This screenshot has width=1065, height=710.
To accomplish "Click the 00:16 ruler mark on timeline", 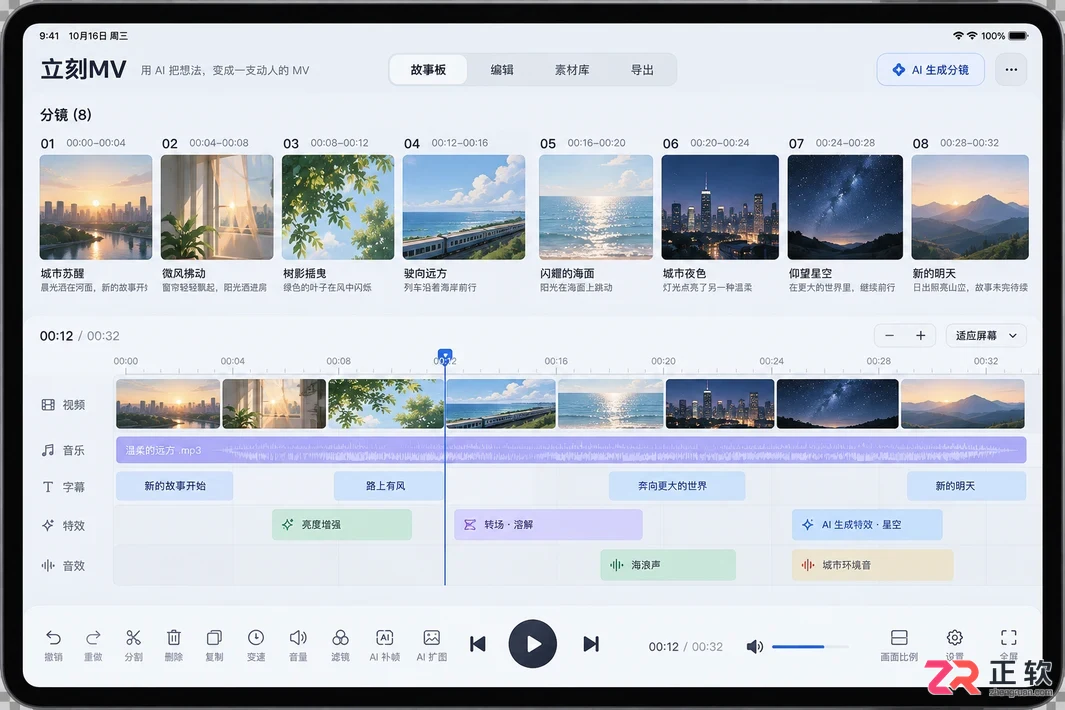I will [x=556, y=361].
